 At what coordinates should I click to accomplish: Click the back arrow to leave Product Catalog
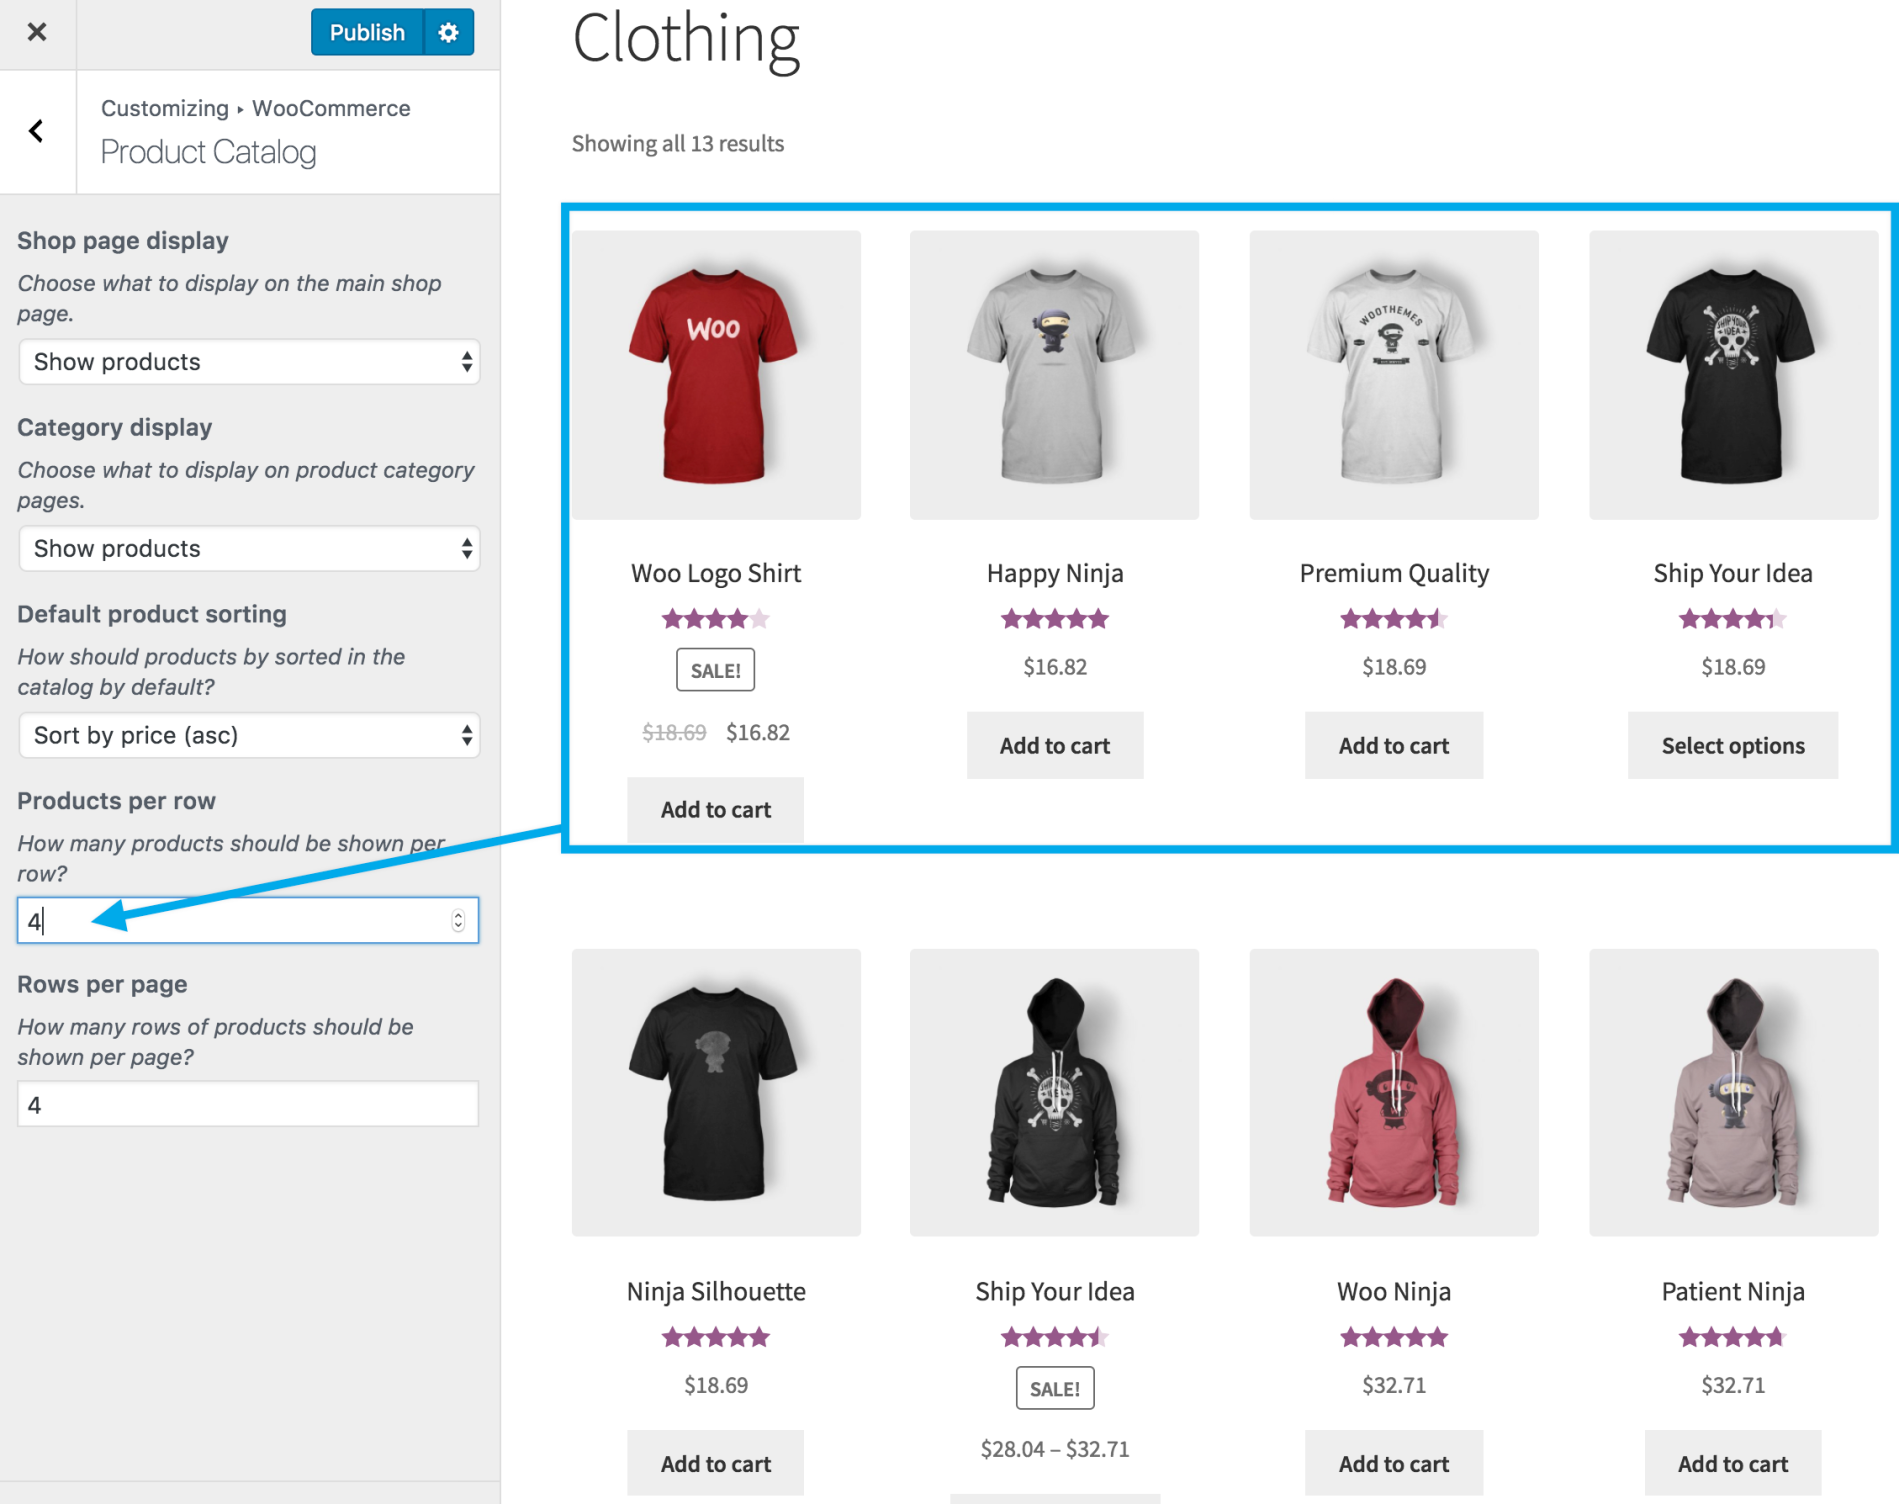pyautogui.click(x=36, y=131)
